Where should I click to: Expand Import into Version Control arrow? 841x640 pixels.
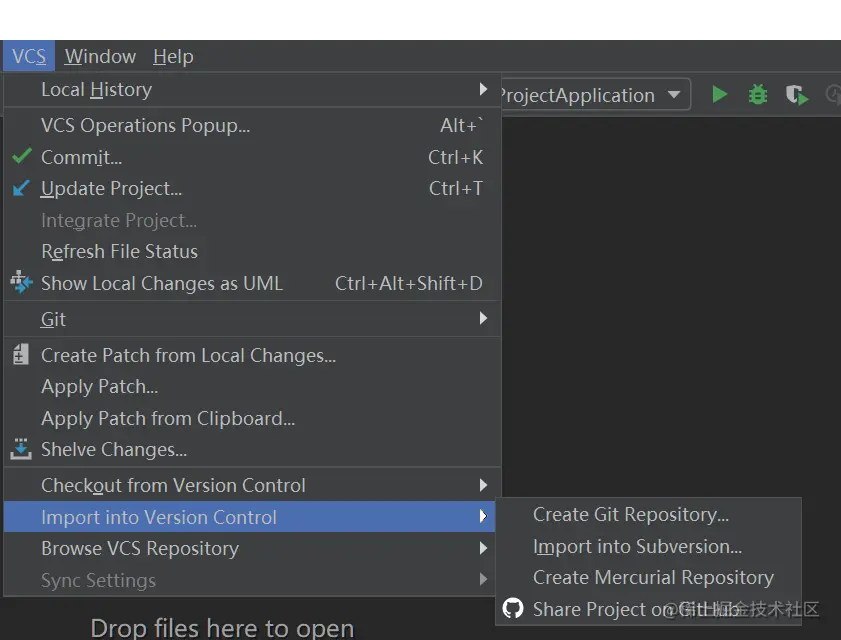click(483, 516)
